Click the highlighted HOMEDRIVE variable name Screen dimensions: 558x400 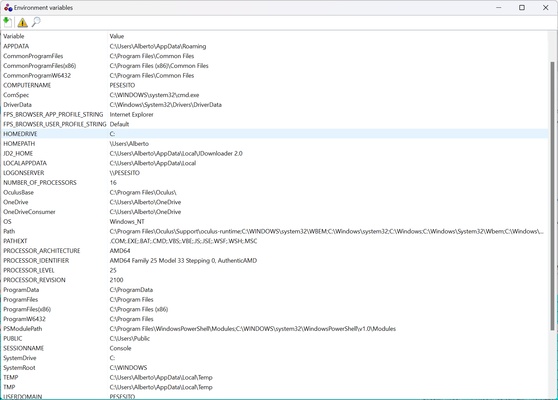click(x=20, y=134)
